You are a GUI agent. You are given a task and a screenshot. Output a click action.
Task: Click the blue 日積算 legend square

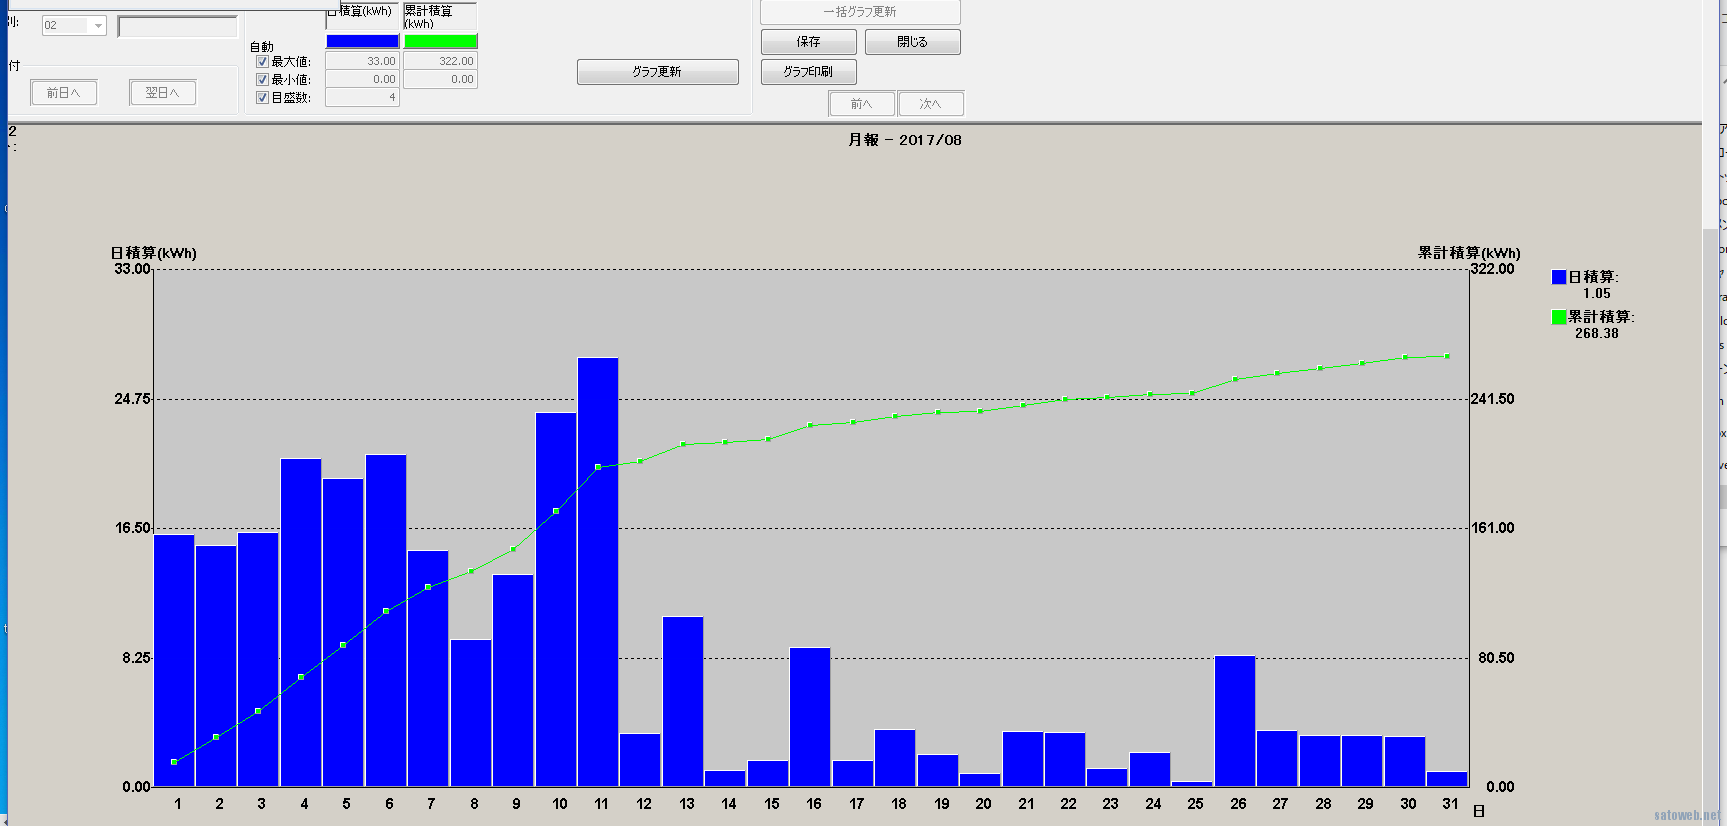pos(1558,277)
